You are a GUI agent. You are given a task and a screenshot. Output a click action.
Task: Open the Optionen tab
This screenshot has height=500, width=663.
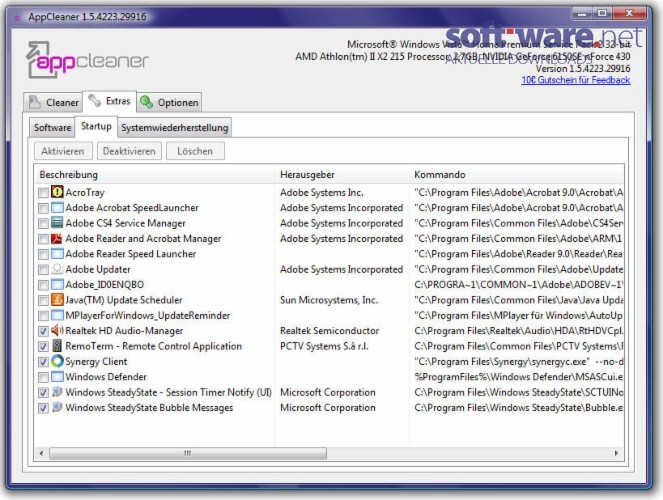coord(169,102)
